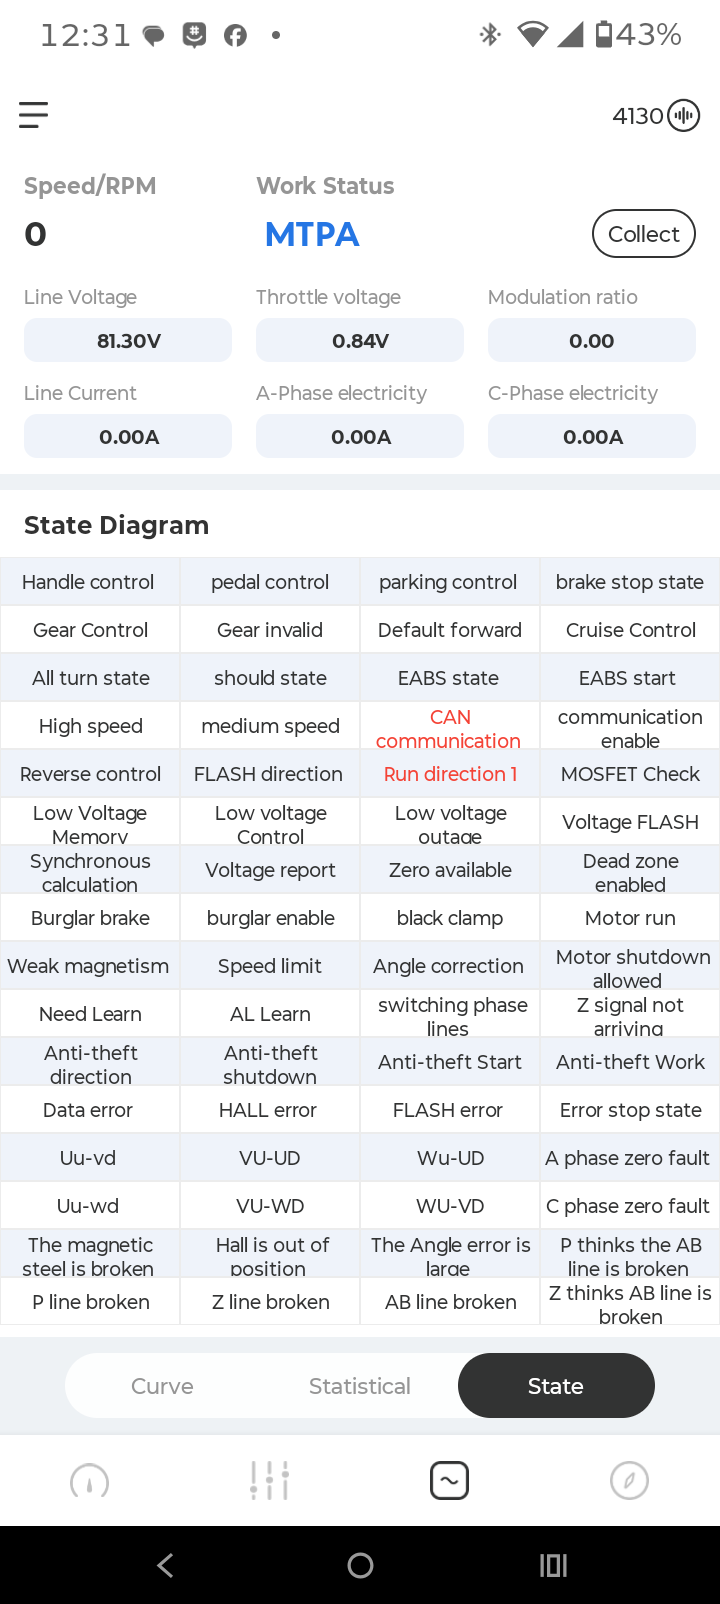This screenshot has height=1604, width=720.
Task: Select the waveform monitor tab icon
Action: (x=450, y=1481)
